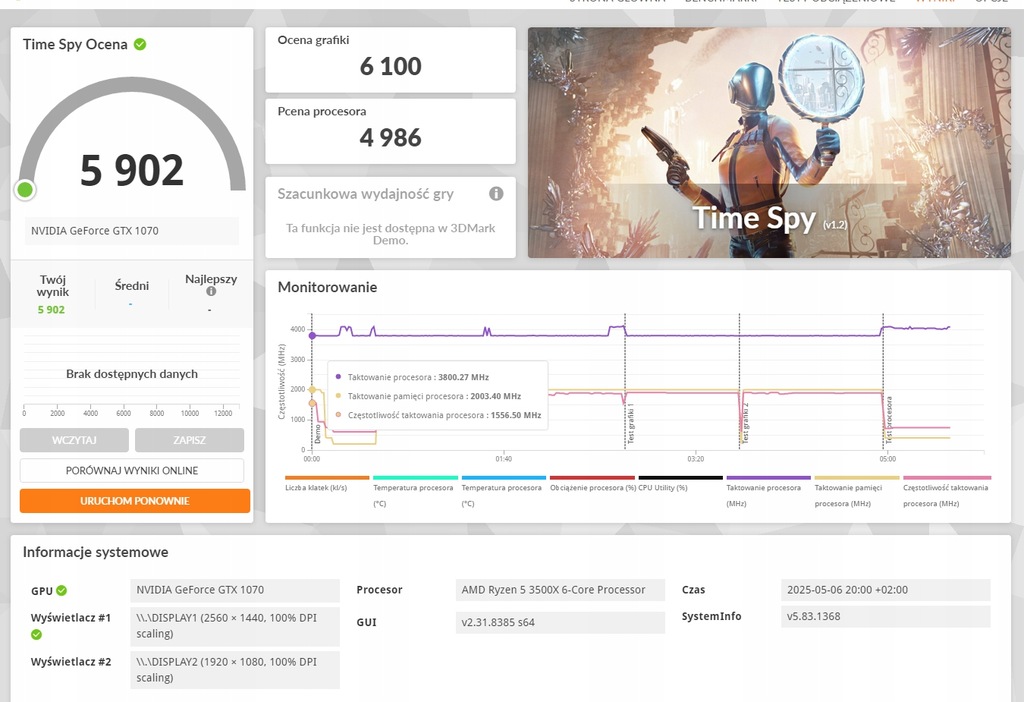Click the purple data point on the chart
Viewport: 1024px width, 702px height.
point(312,336)
